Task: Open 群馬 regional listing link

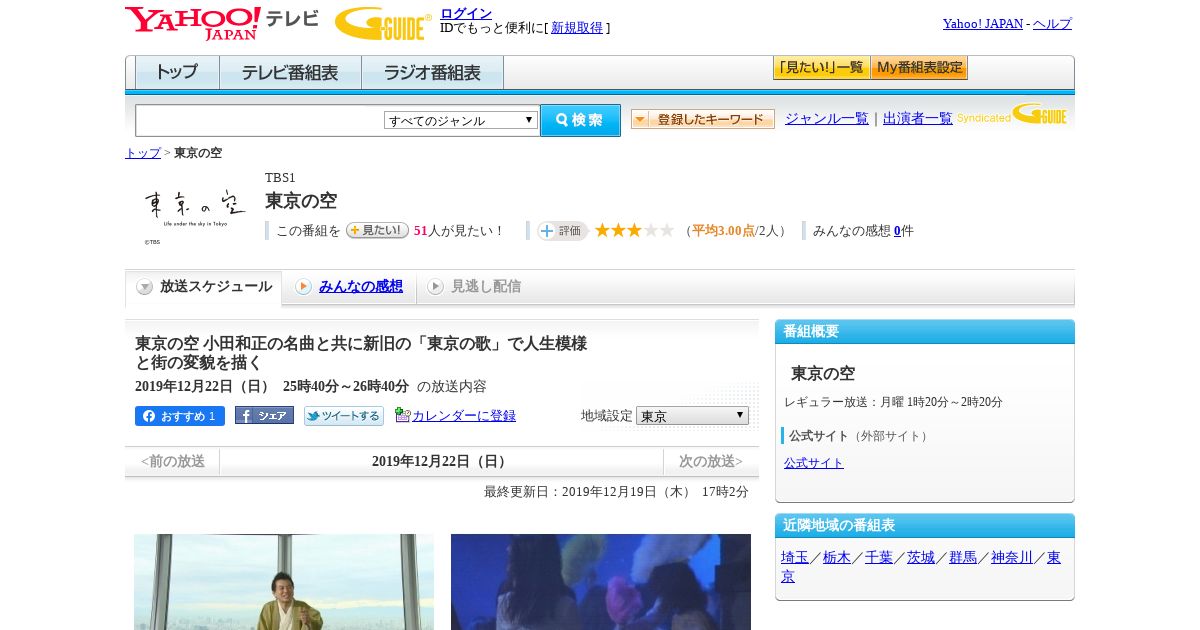Action: (963, 558)
